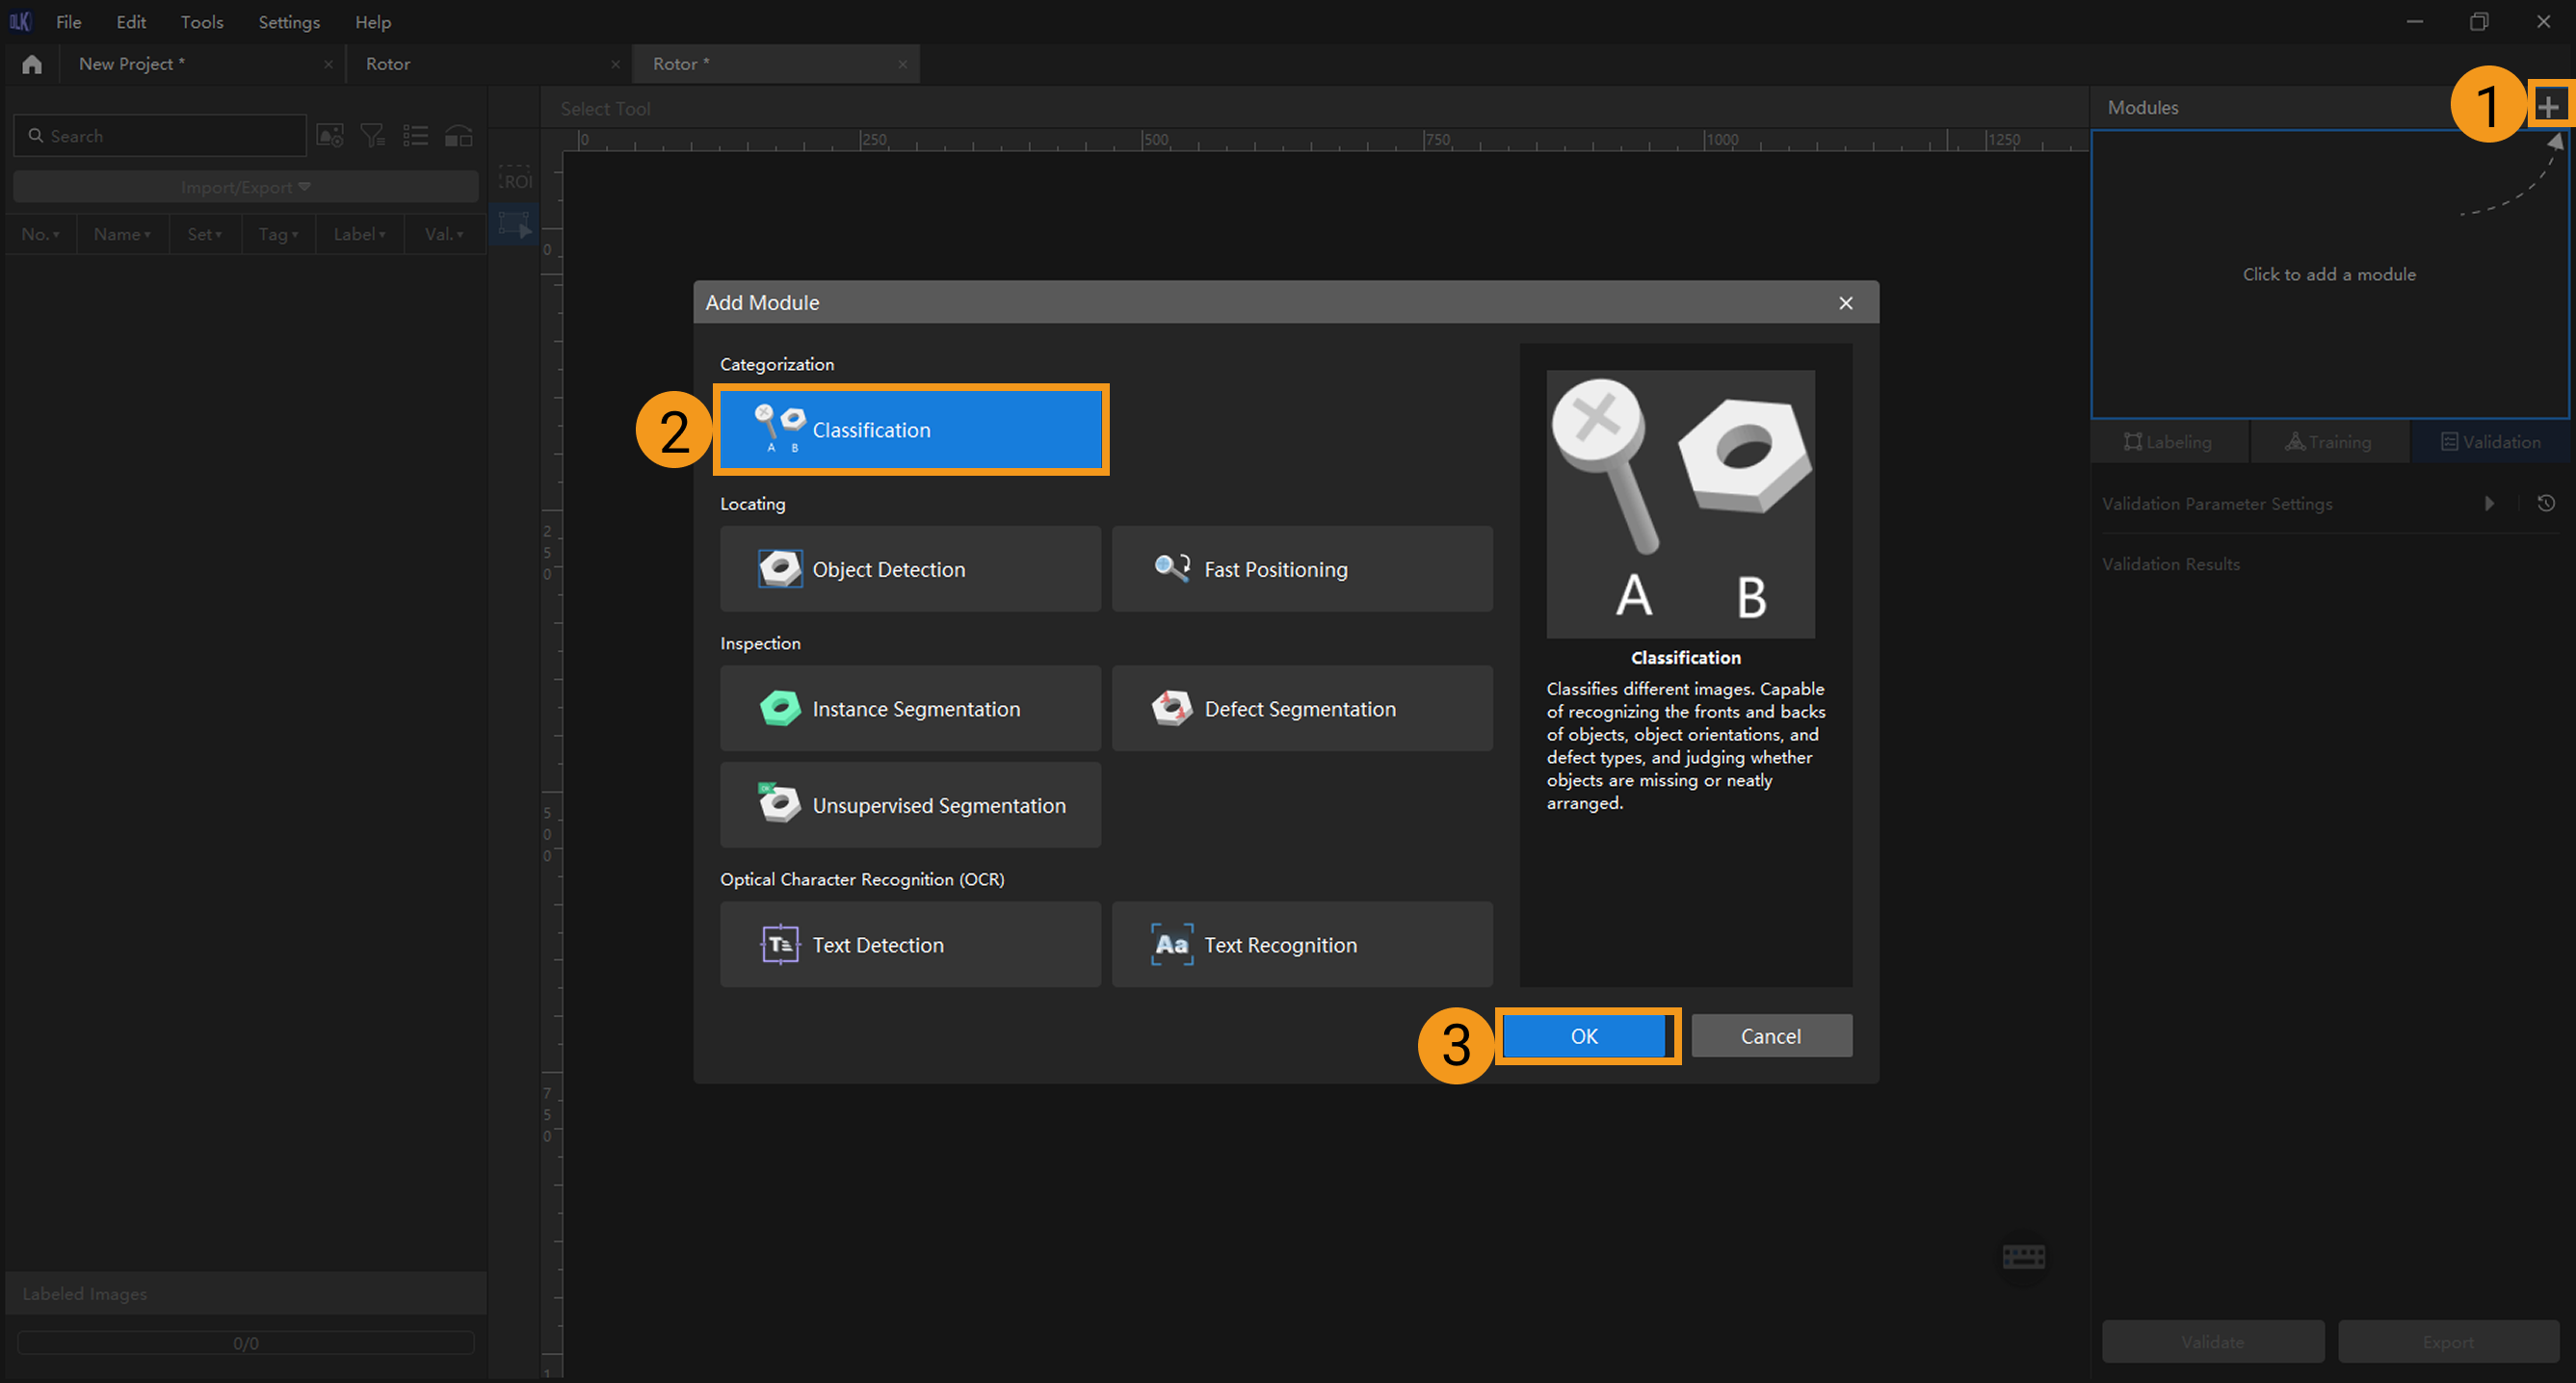Select the Classification module option
Image resolution: width=2576 pixels, height=1383 pixels.
pyautogui.click(x=909, y=430)
